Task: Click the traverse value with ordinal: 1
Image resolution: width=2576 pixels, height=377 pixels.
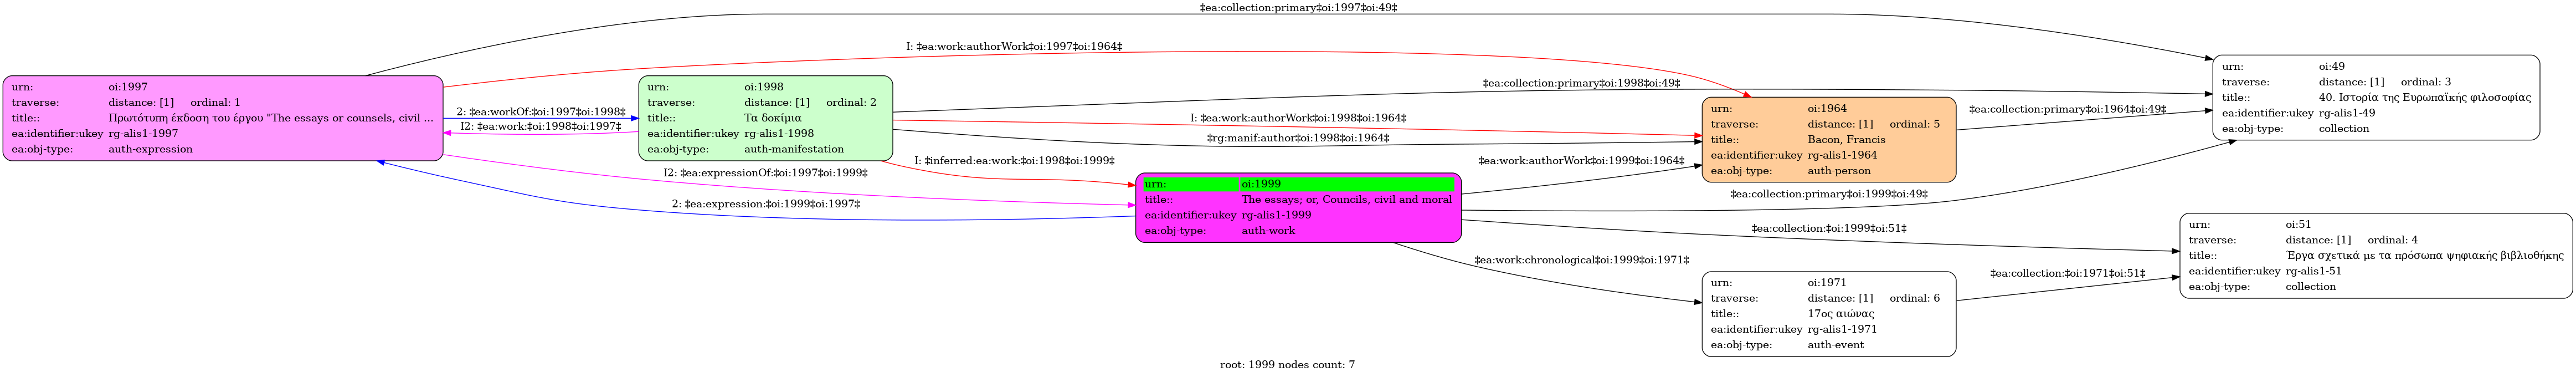Action: [174, 102]
